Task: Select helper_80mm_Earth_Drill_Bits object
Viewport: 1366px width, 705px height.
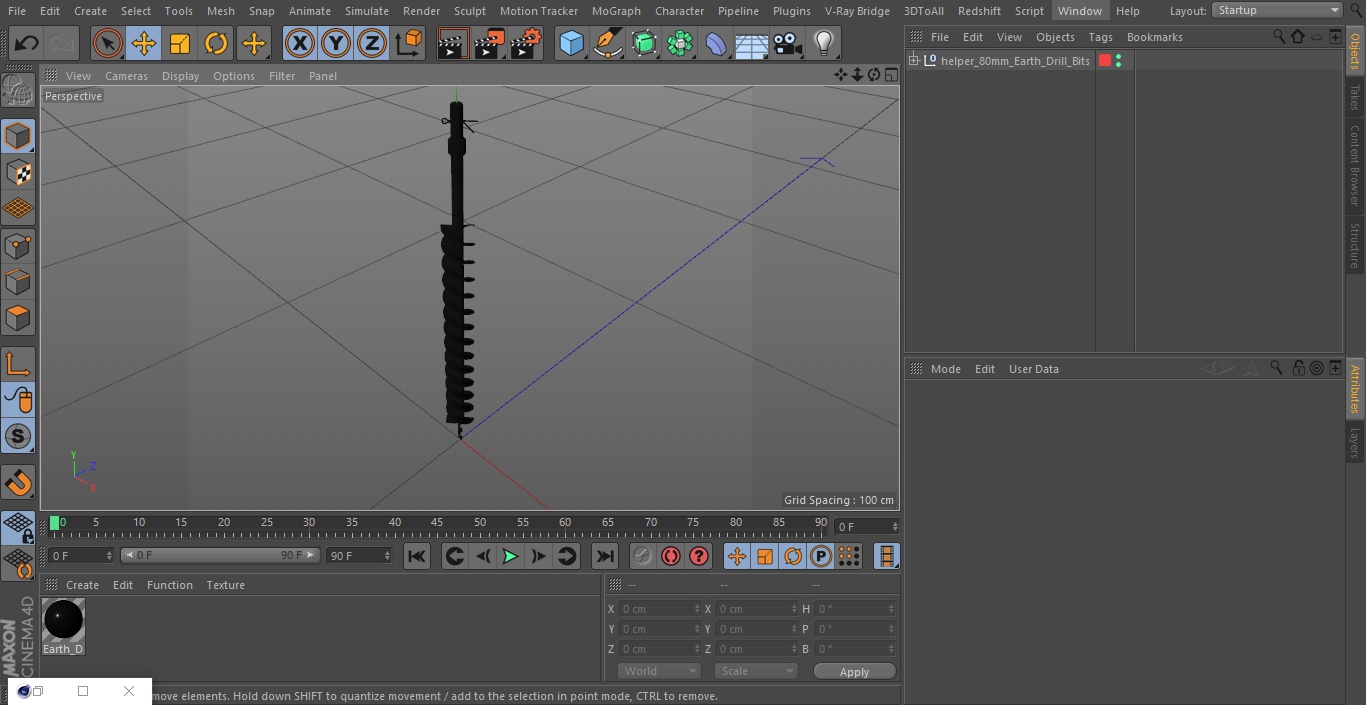Action: click(1015, 61)
